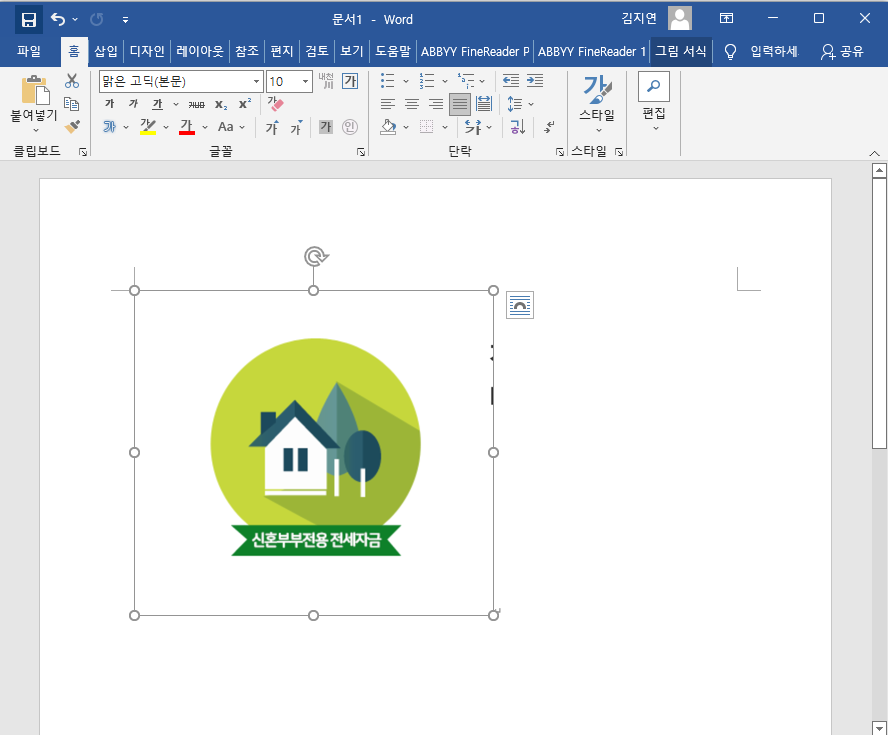Switch to the 레이아웃 tab
The image size is (888, 735).
200,52
